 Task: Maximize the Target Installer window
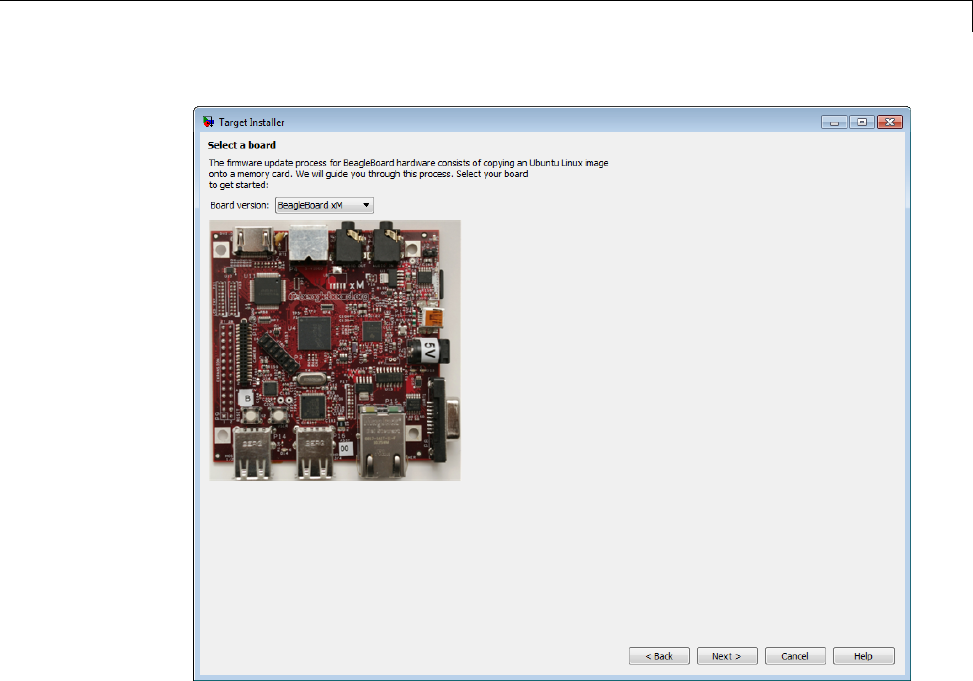click(862, 122)
